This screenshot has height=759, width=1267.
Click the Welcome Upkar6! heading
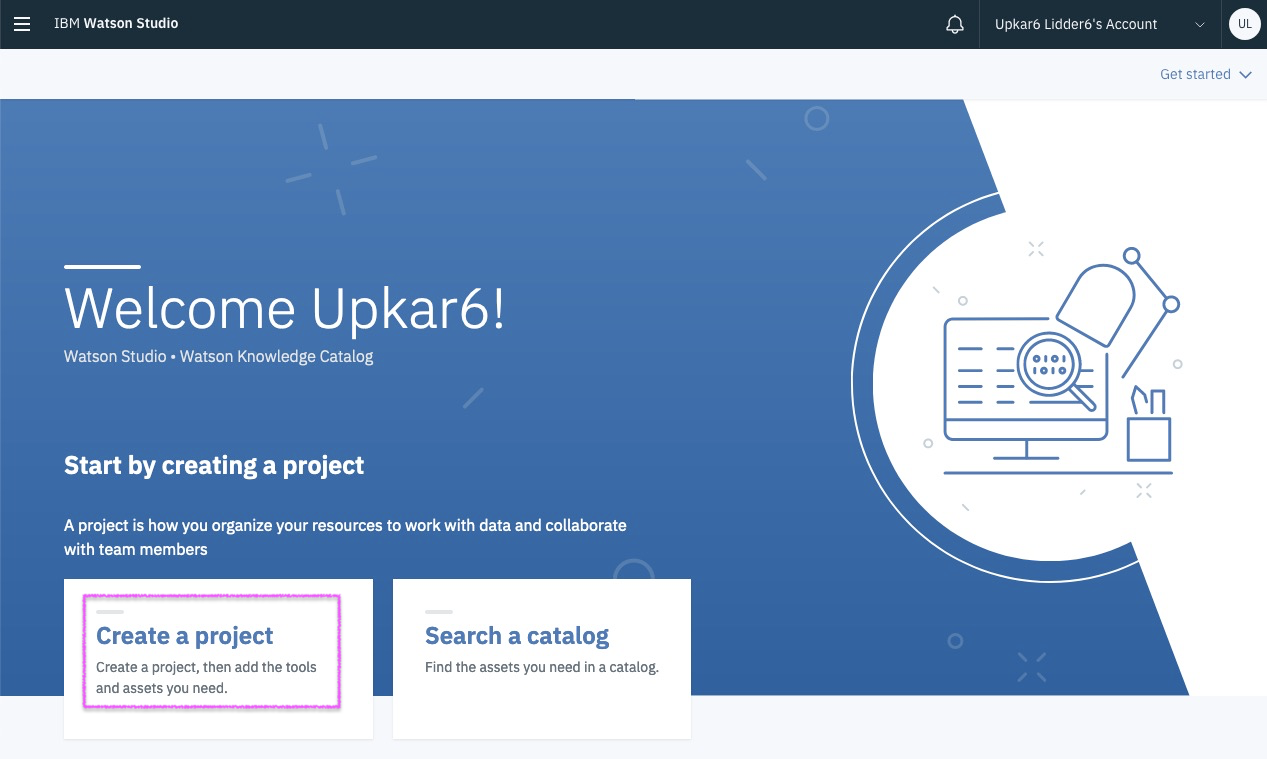point(285,308)
